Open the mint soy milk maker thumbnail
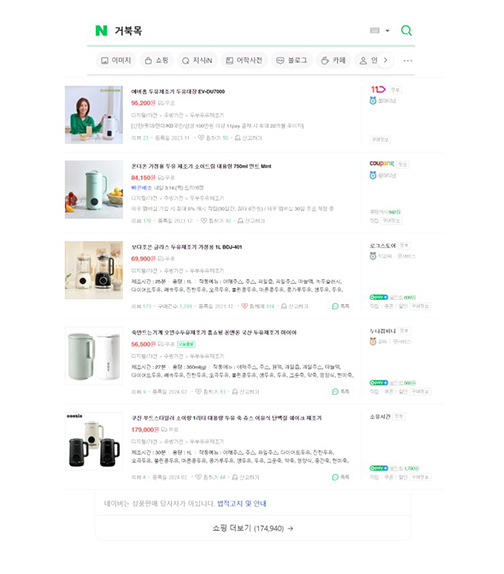The height and width of the screenshot is (574, 504). [94, 189]
